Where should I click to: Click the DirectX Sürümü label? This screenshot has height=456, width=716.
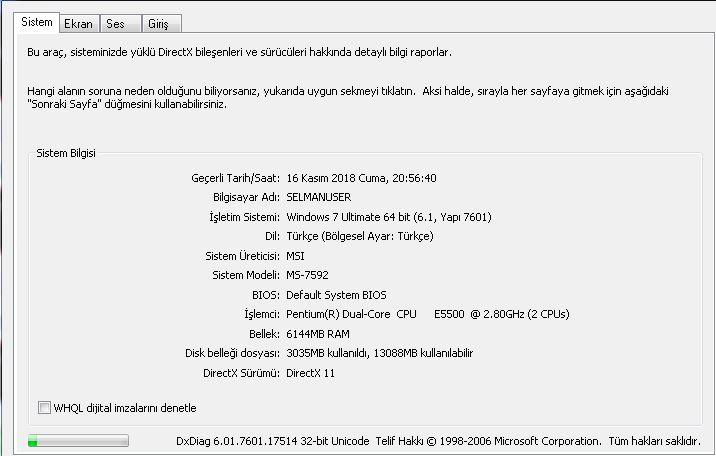click(242, 373)
